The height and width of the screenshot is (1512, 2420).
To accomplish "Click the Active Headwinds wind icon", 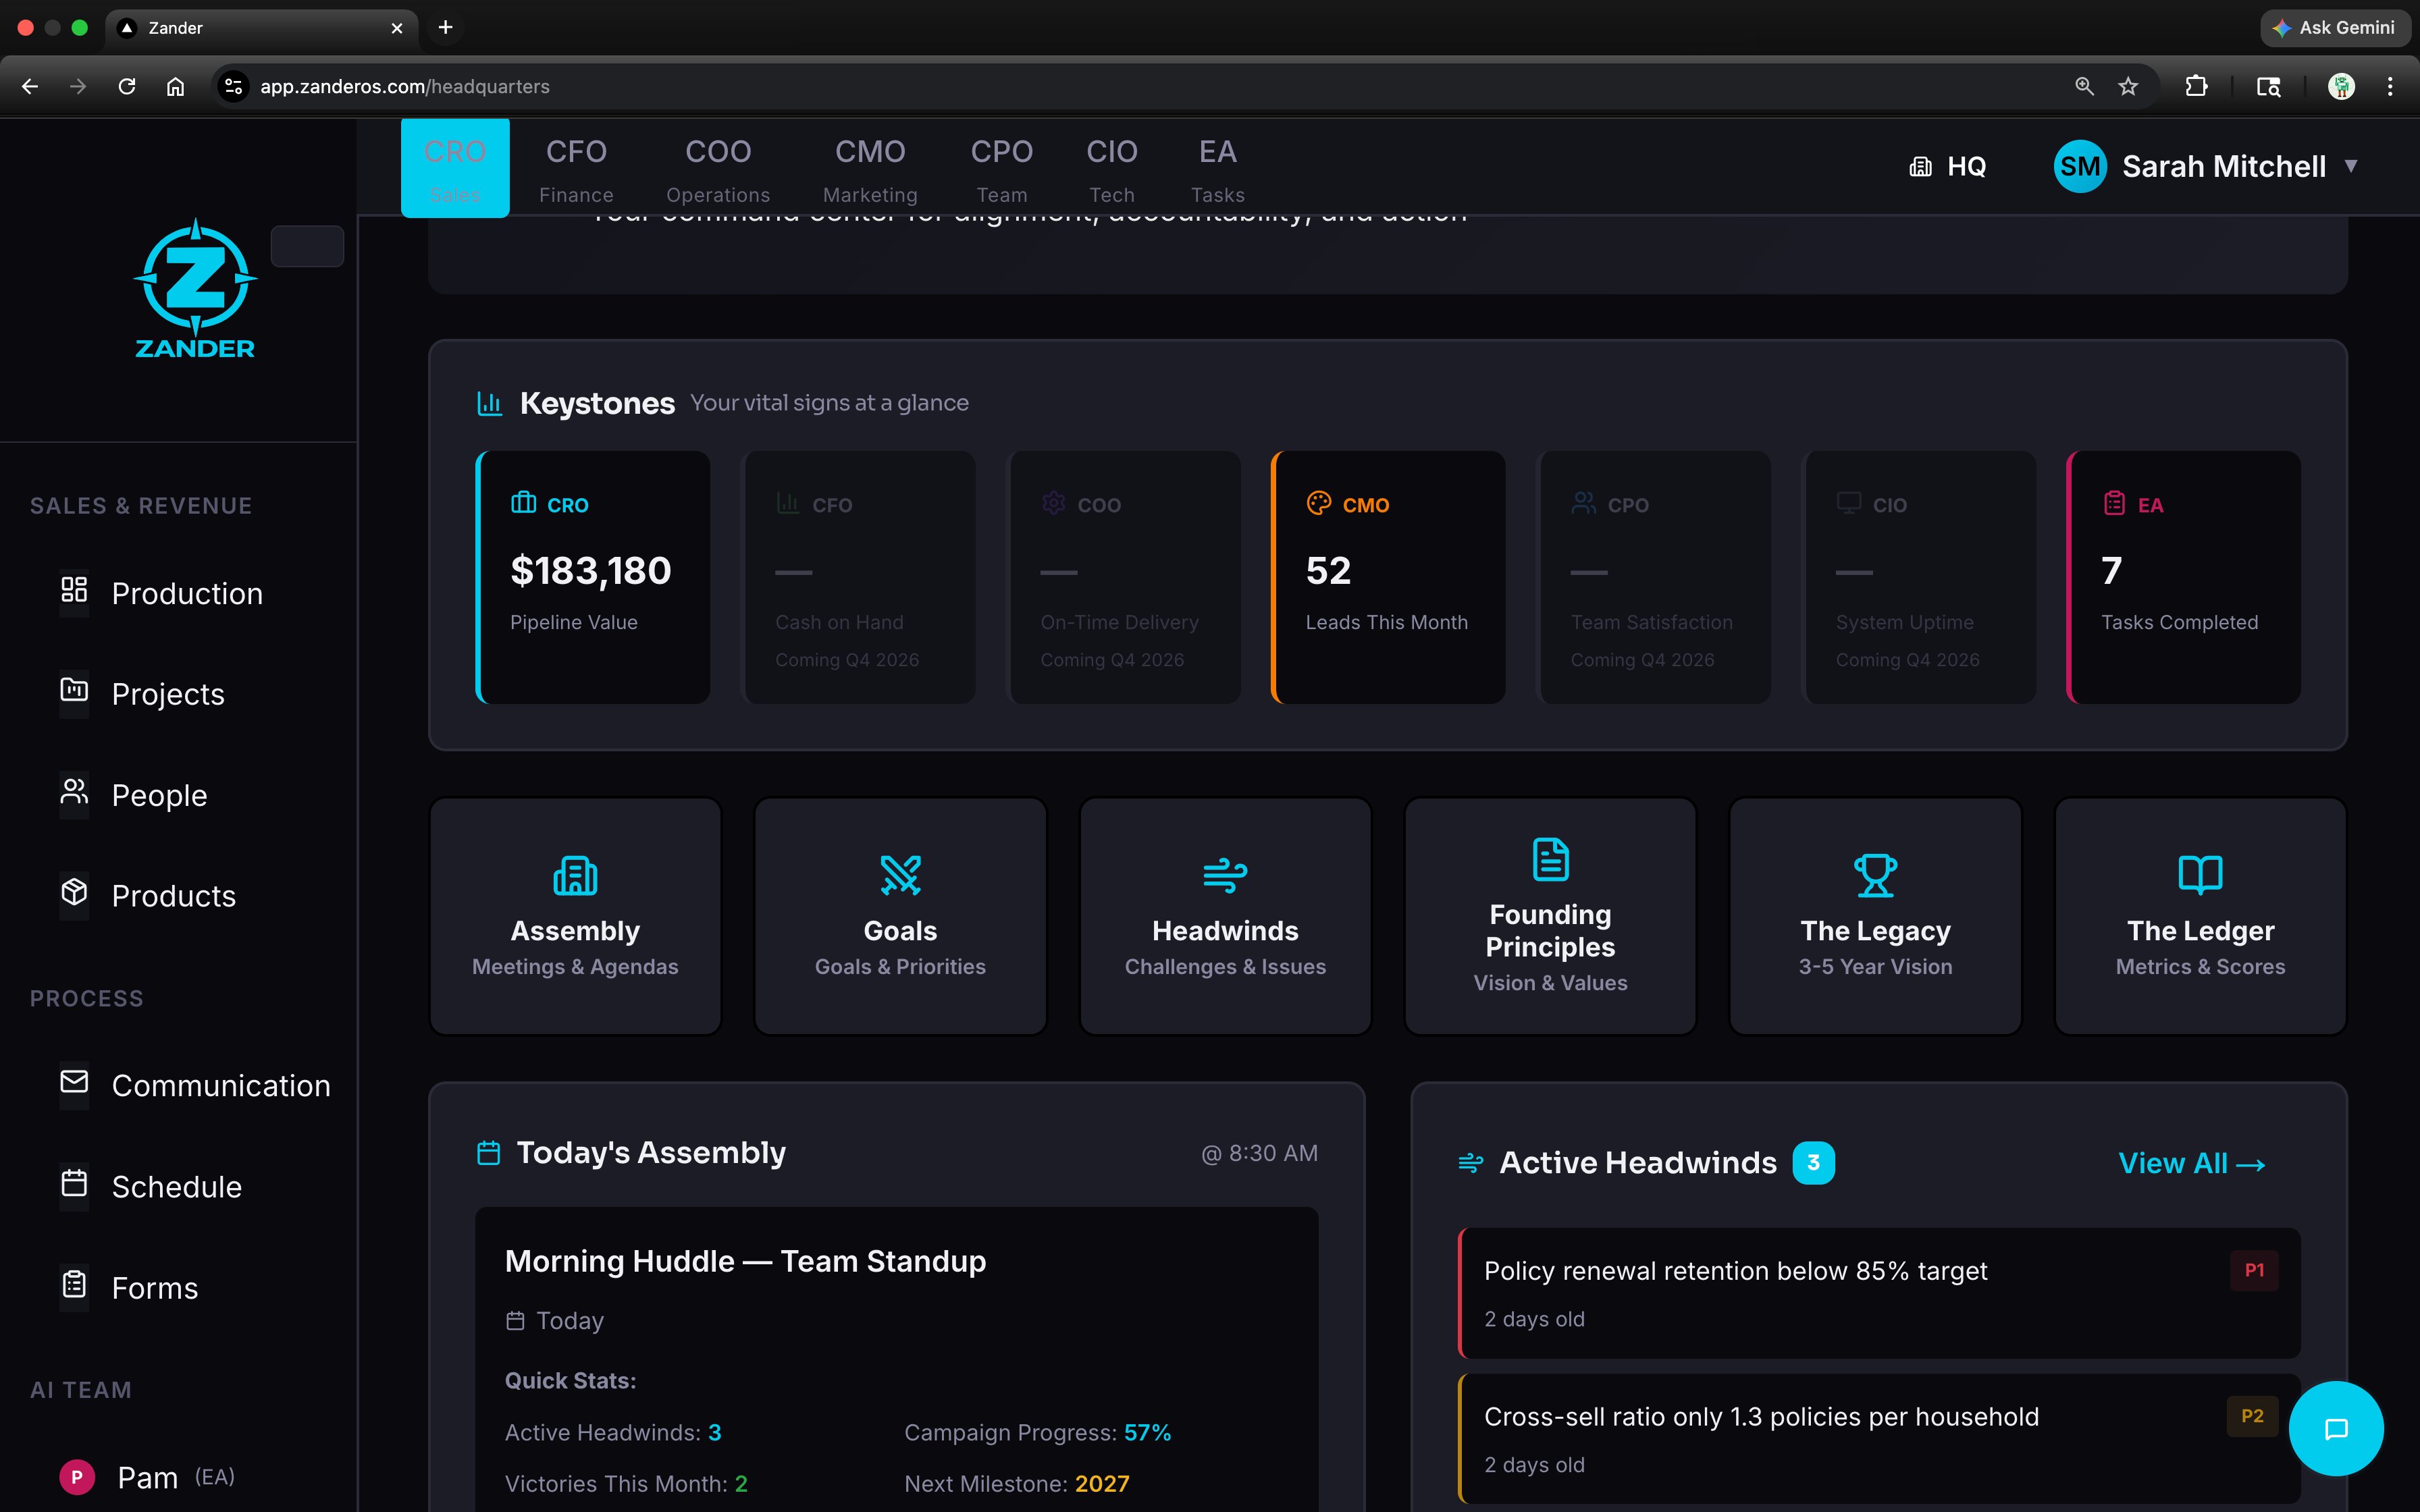I will pyautogui.click(x=1471, y=1162).
